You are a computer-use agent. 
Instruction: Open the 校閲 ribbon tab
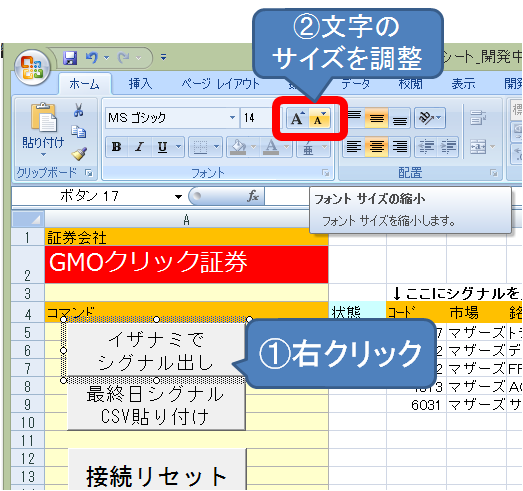[x=411, y=84]
